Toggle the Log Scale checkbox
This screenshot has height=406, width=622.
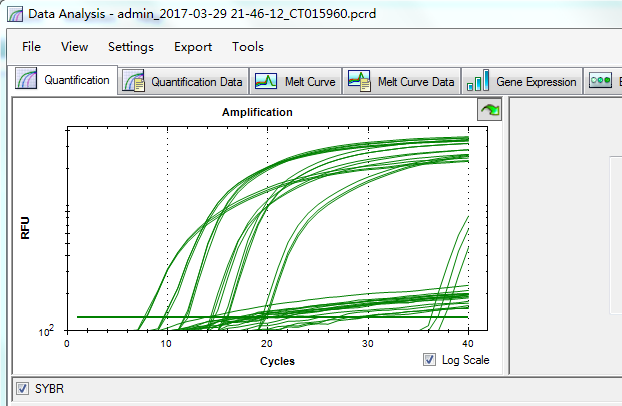pyautogui.click(x=429, y=360)
